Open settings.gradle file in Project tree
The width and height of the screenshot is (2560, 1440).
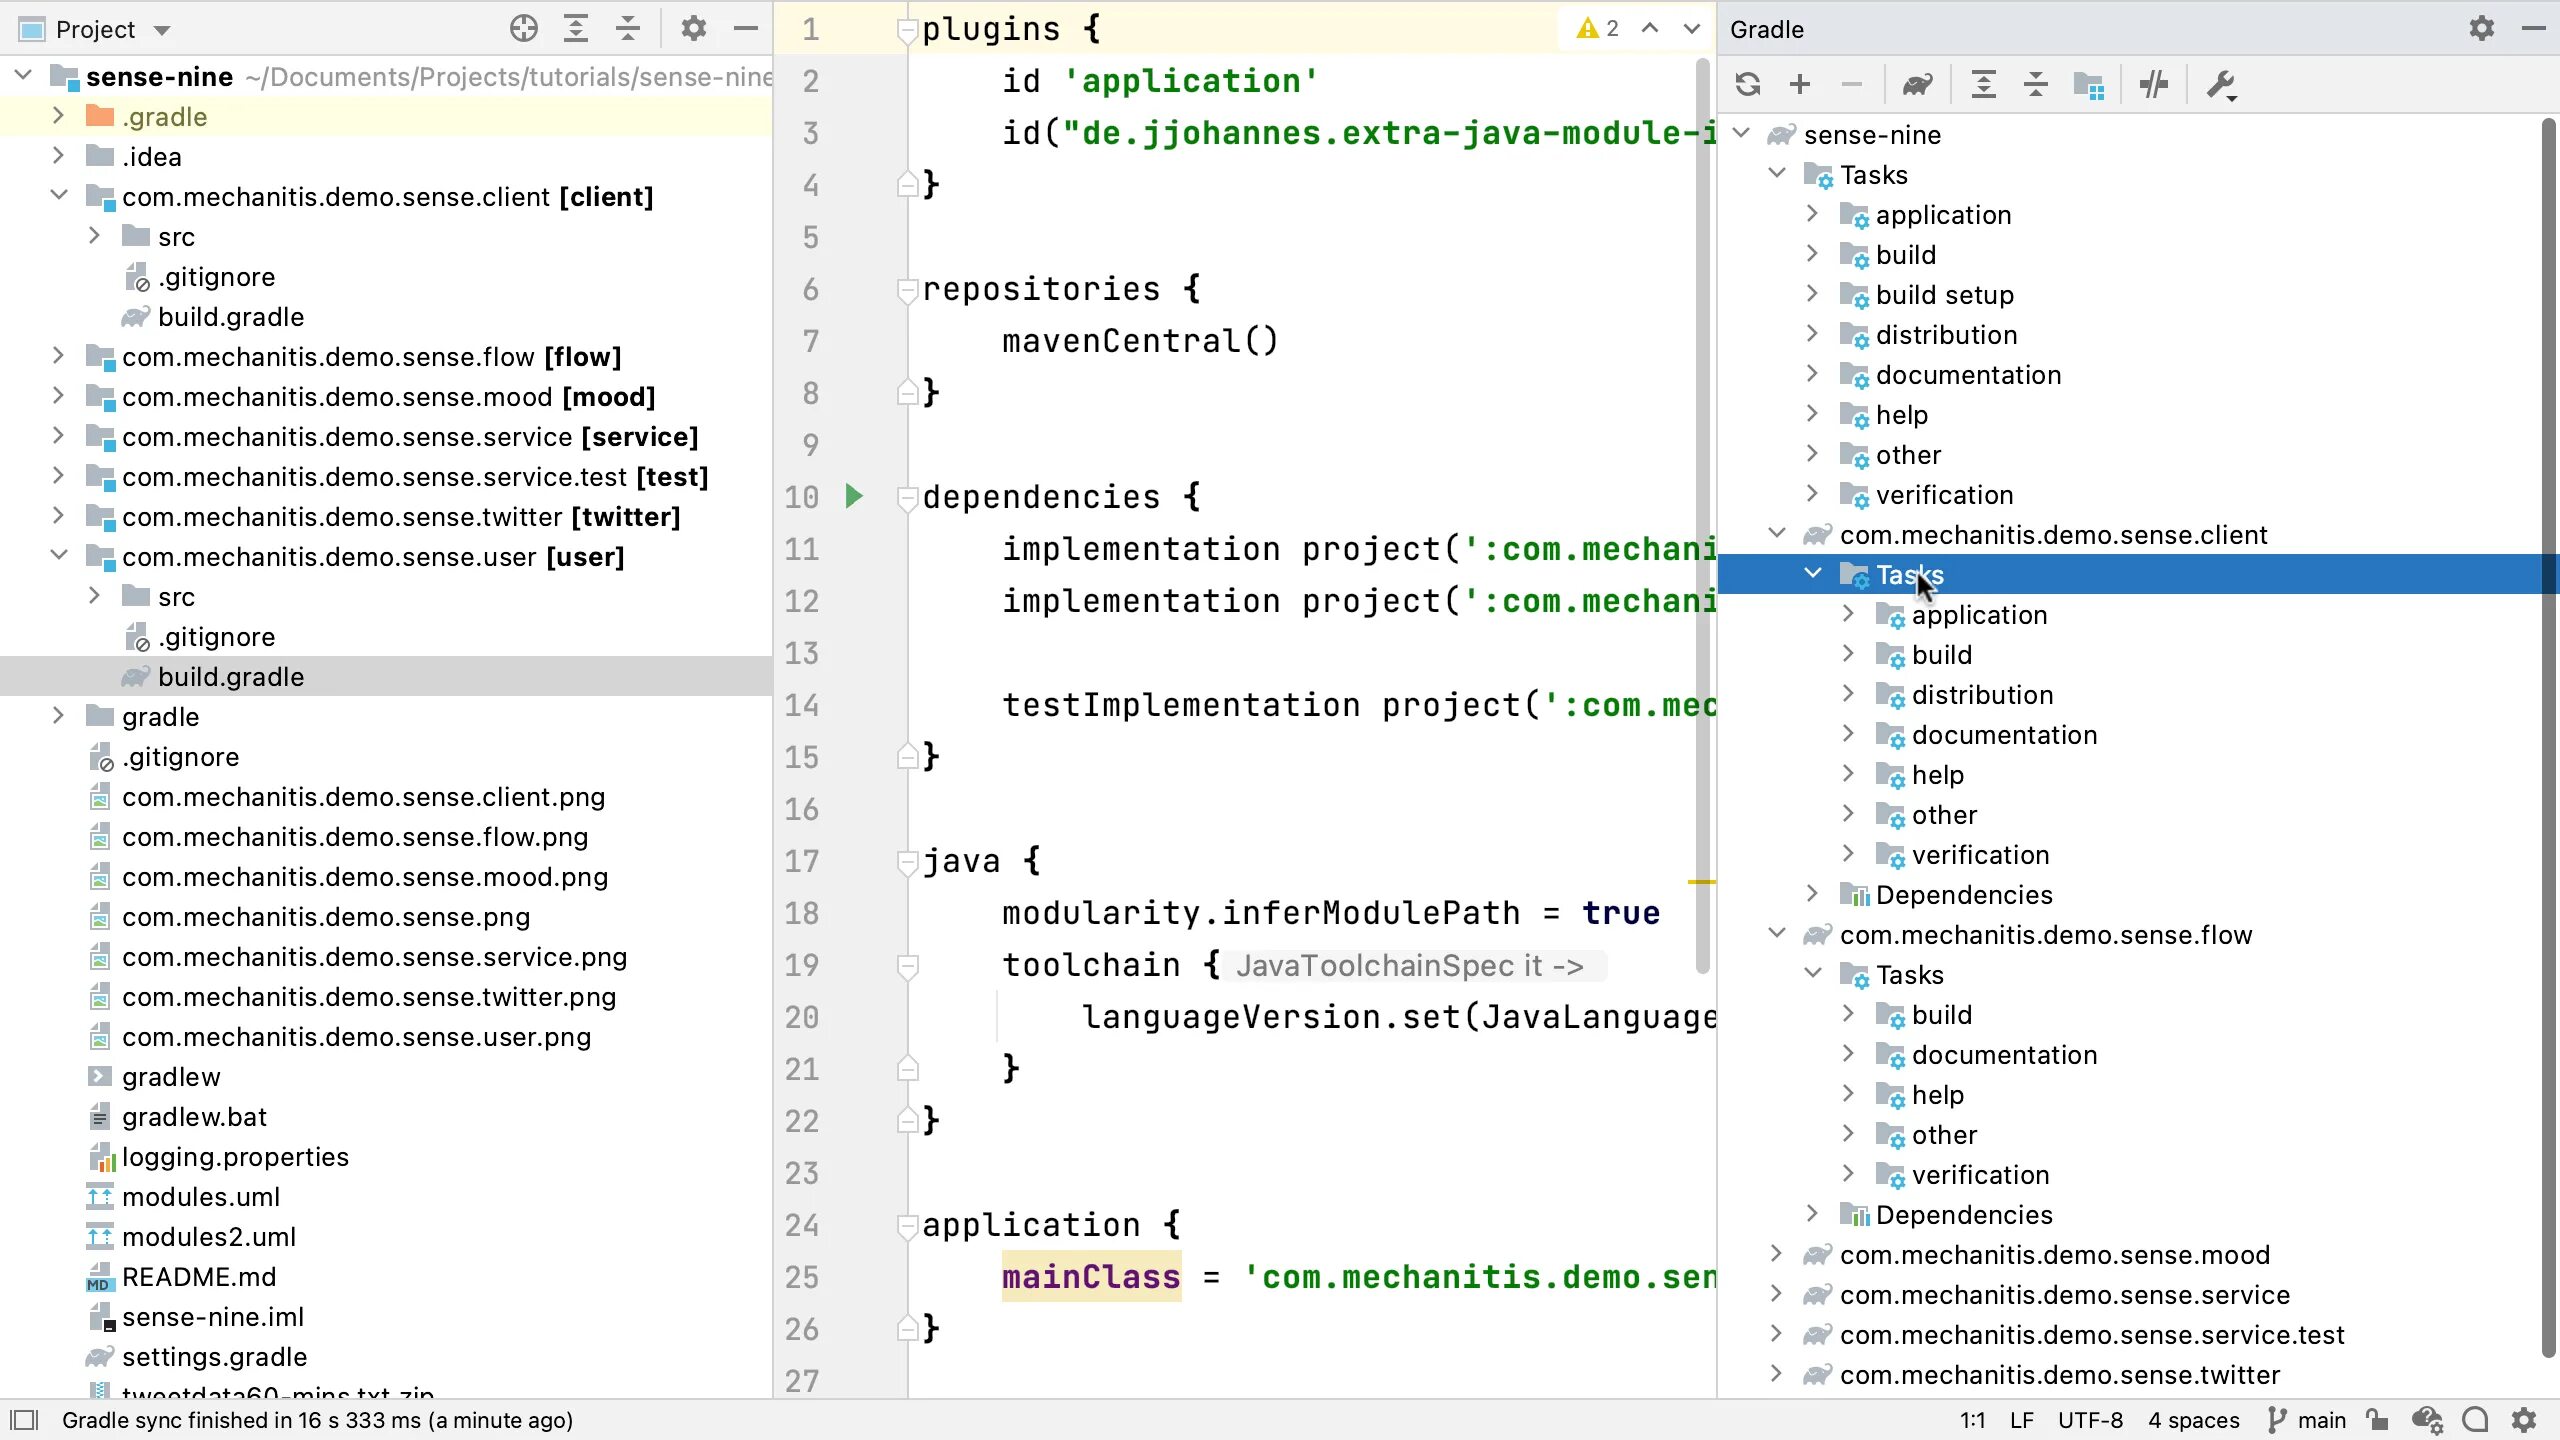point(214,1357)
